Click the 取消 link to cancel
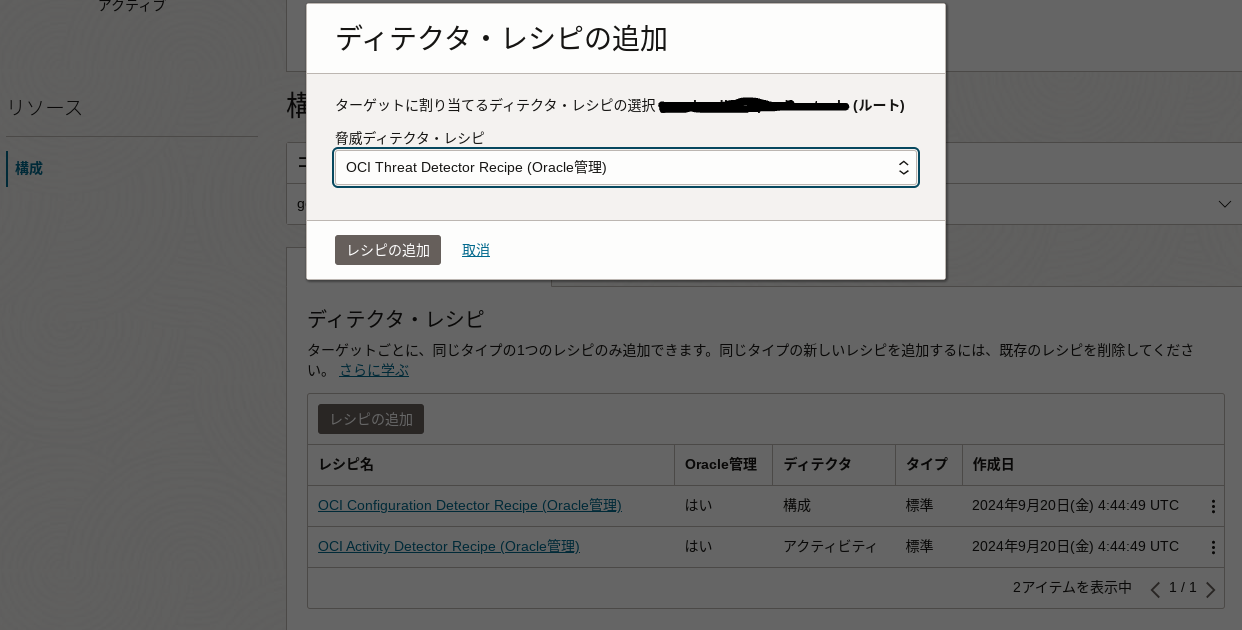Viewport: 1242px width, 630px height. [x=476, y=250]
